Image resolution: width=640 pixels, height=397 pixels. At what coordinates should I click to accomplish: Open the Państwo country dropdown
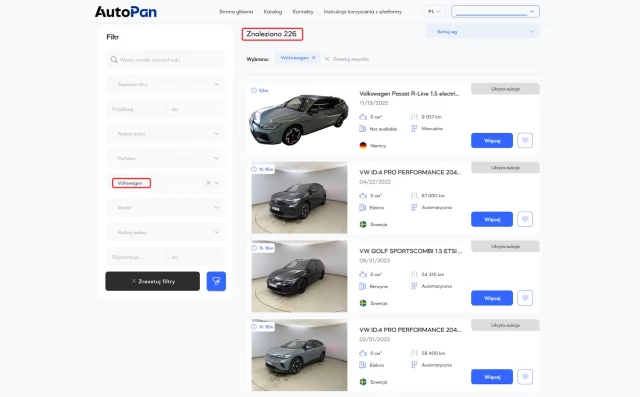click(x=165, y=158)
